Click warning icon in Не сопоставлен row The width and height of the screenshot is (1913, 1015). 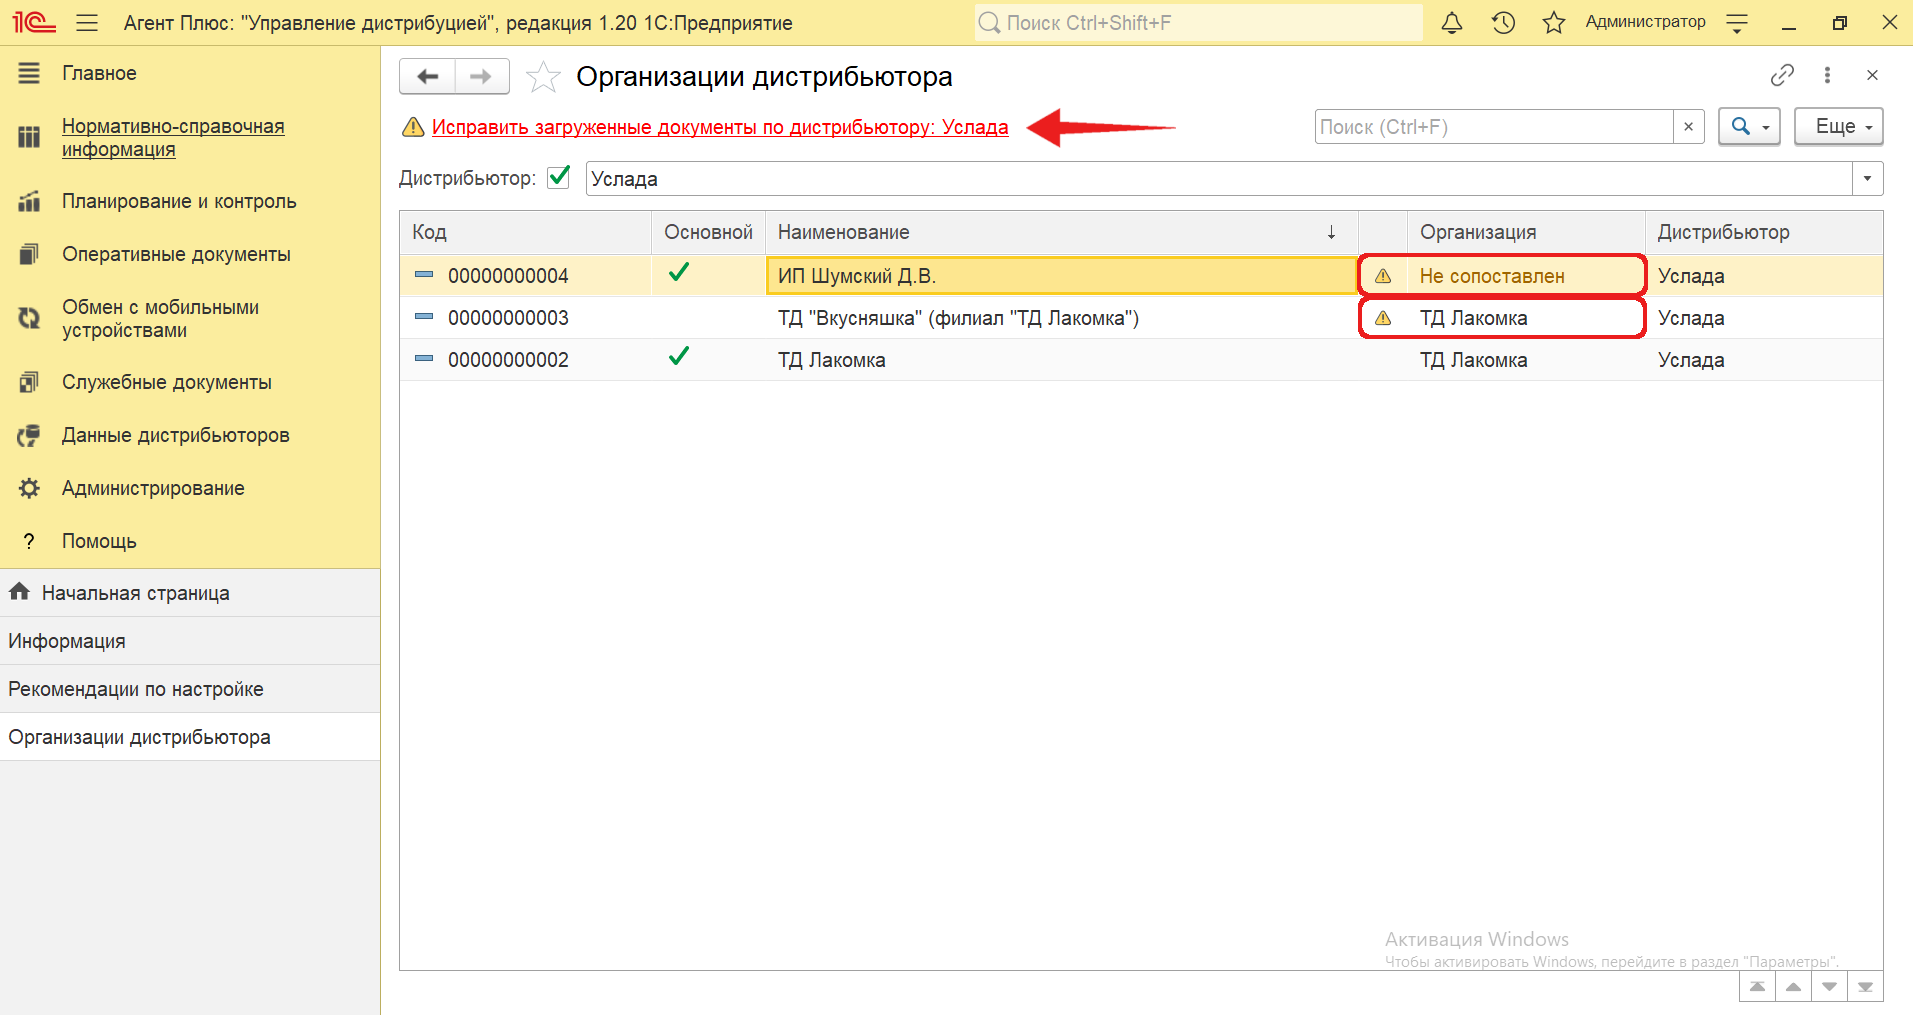tap(1383, 276)
